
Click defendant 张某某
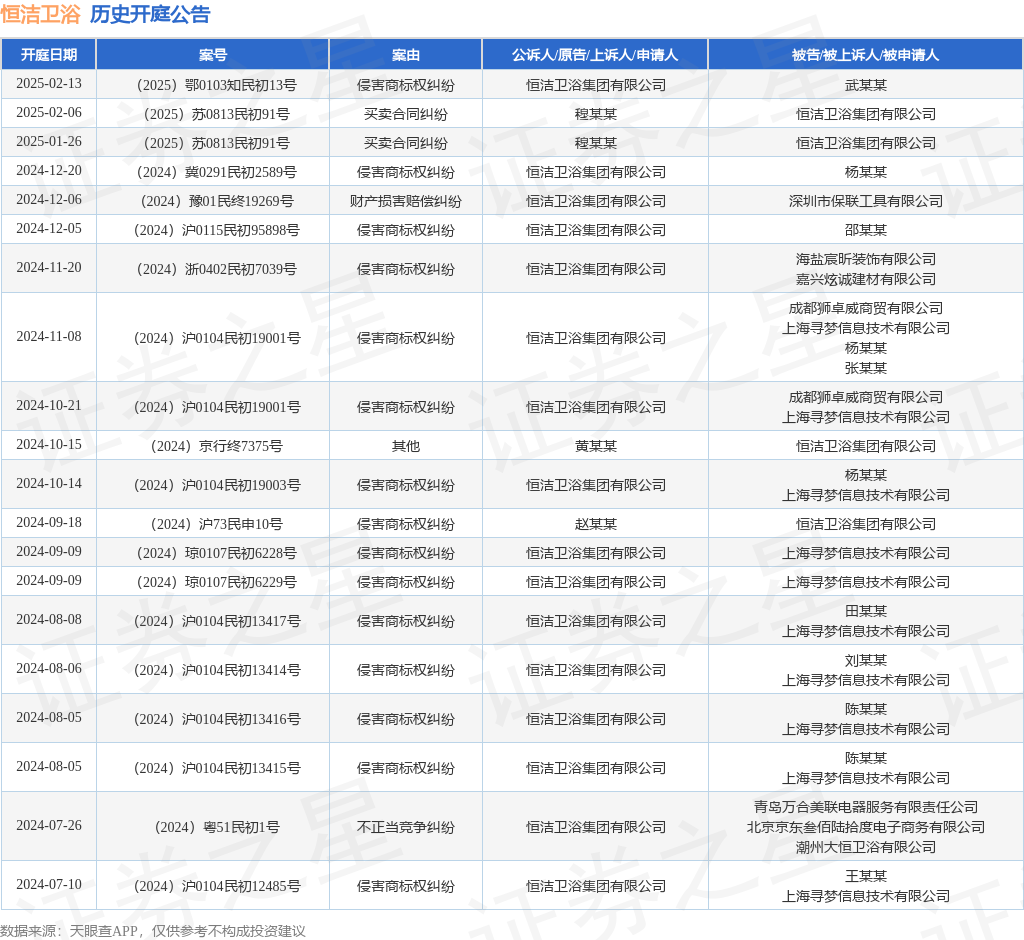pyautogui.click(x=865, y=368)
